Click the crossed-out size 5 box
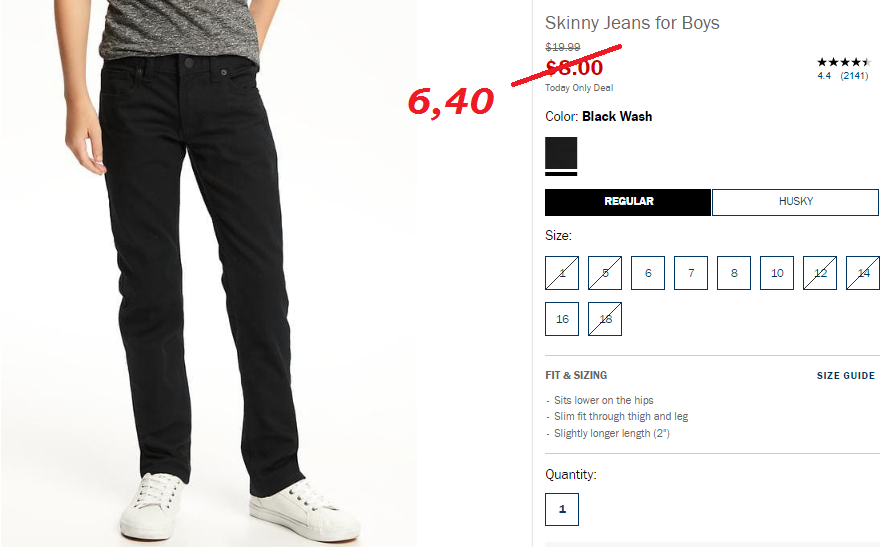 pos(605,273)
